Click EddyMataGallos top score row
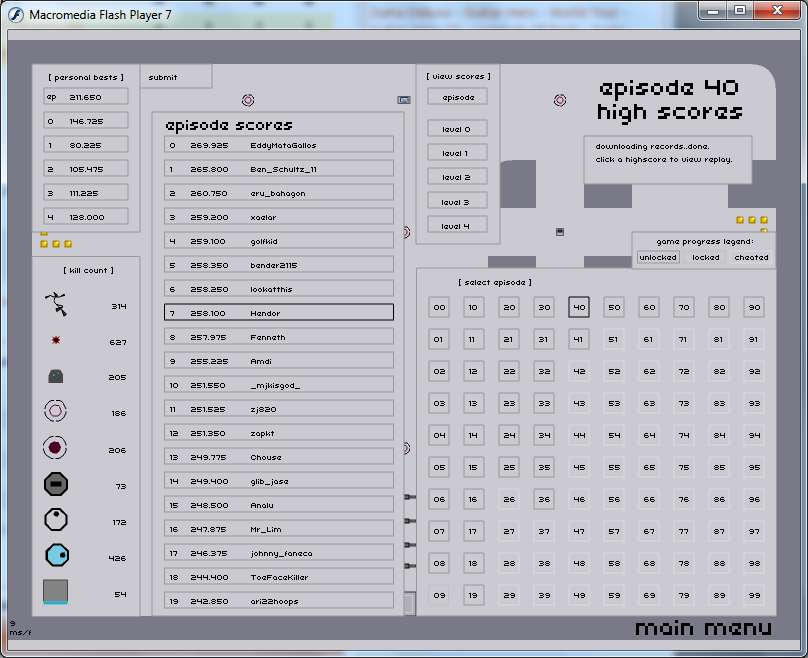The width and height of the screenshot is (808, 658). (279, 145)
